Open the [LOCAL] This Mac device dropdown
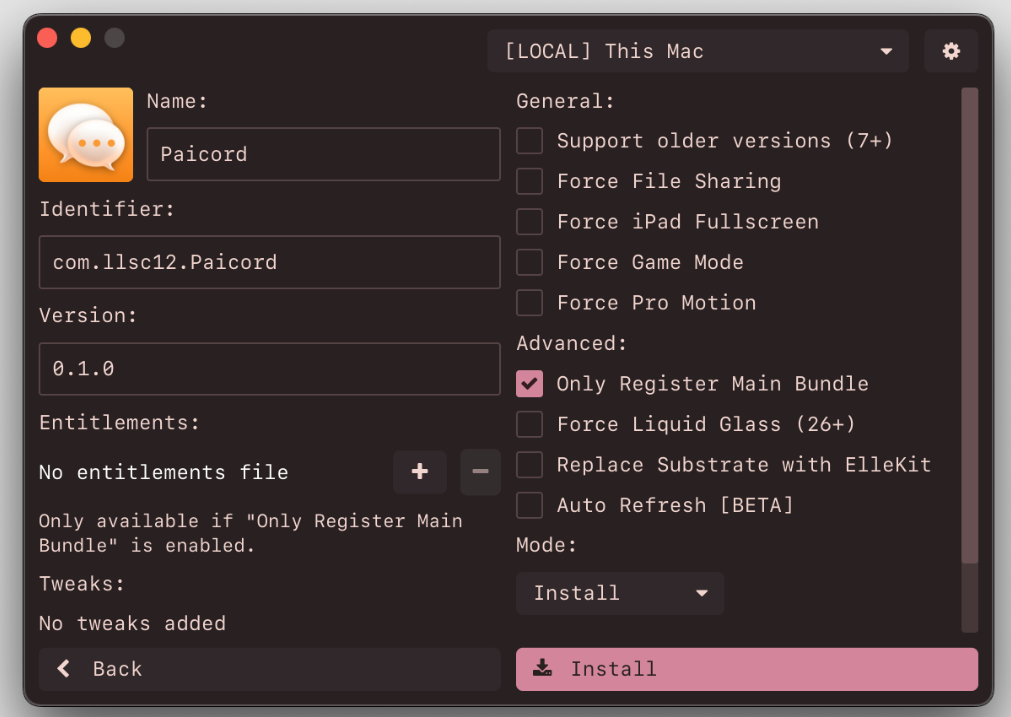 697,51
